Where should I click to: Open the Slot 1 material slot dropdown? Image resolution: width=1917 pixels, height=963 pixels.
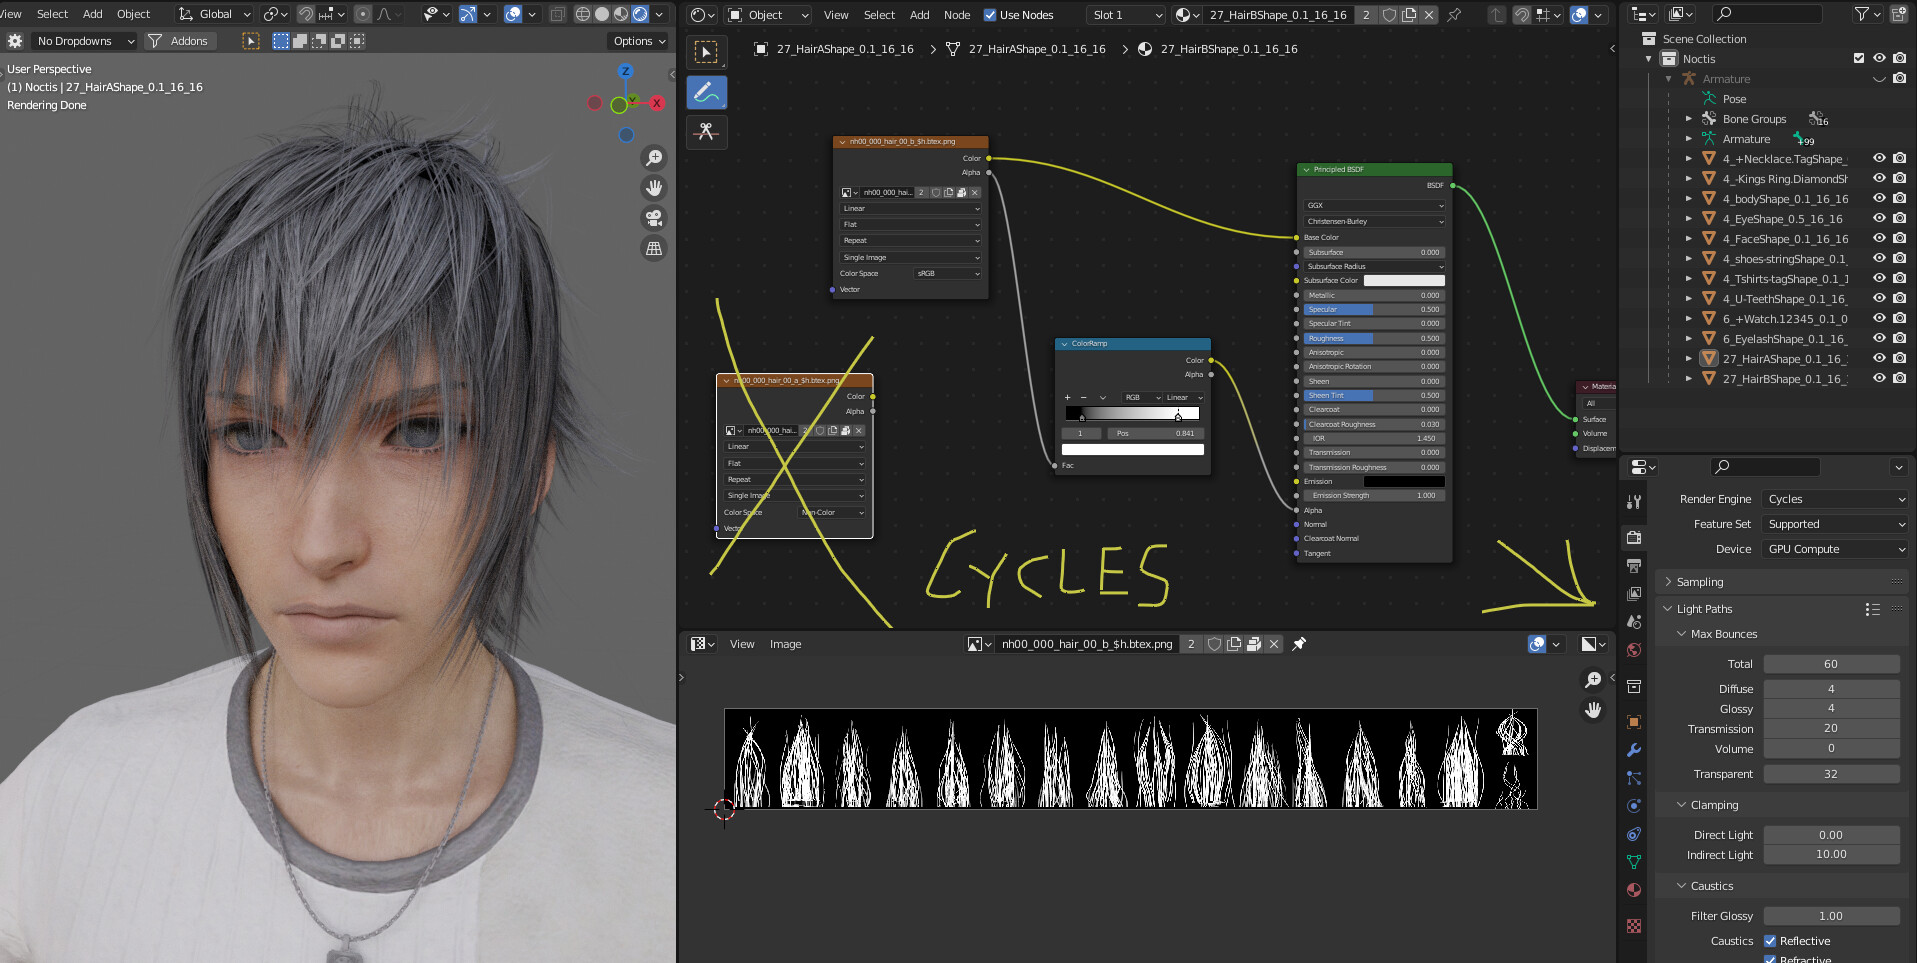click(x=1127, y=15)
